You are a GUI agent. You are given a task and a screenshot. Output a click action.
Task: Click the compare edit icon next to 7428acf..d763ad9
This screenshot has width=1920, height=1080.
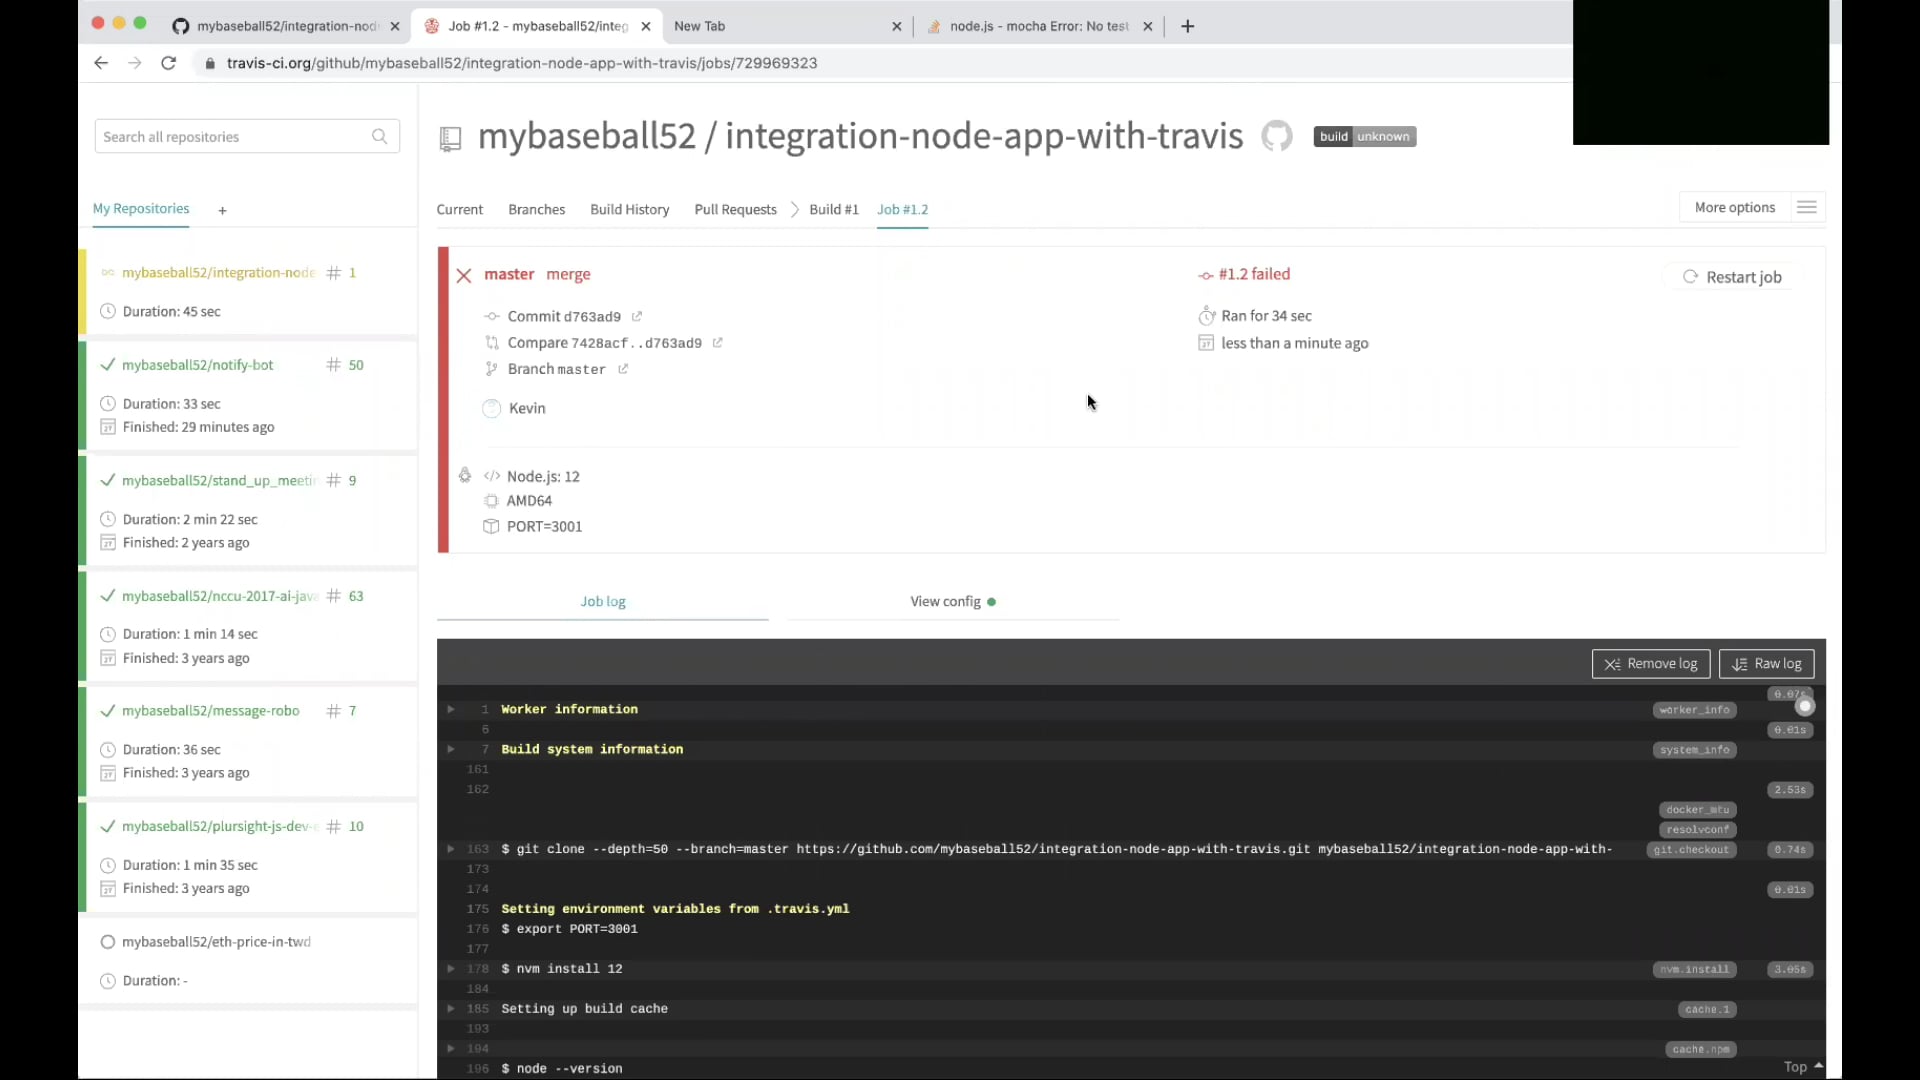point(719,343)
